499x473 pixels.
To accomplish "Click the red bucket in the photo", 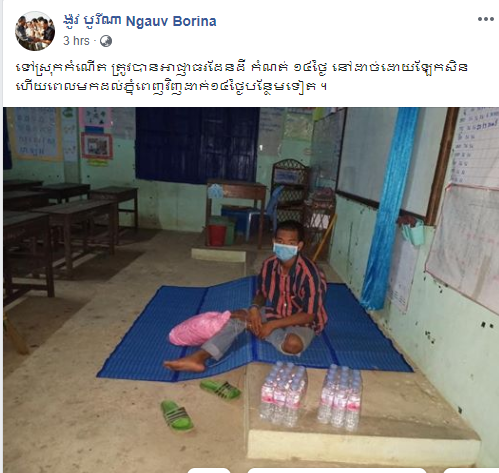I will pyautogui.click(x=217, y=235).
